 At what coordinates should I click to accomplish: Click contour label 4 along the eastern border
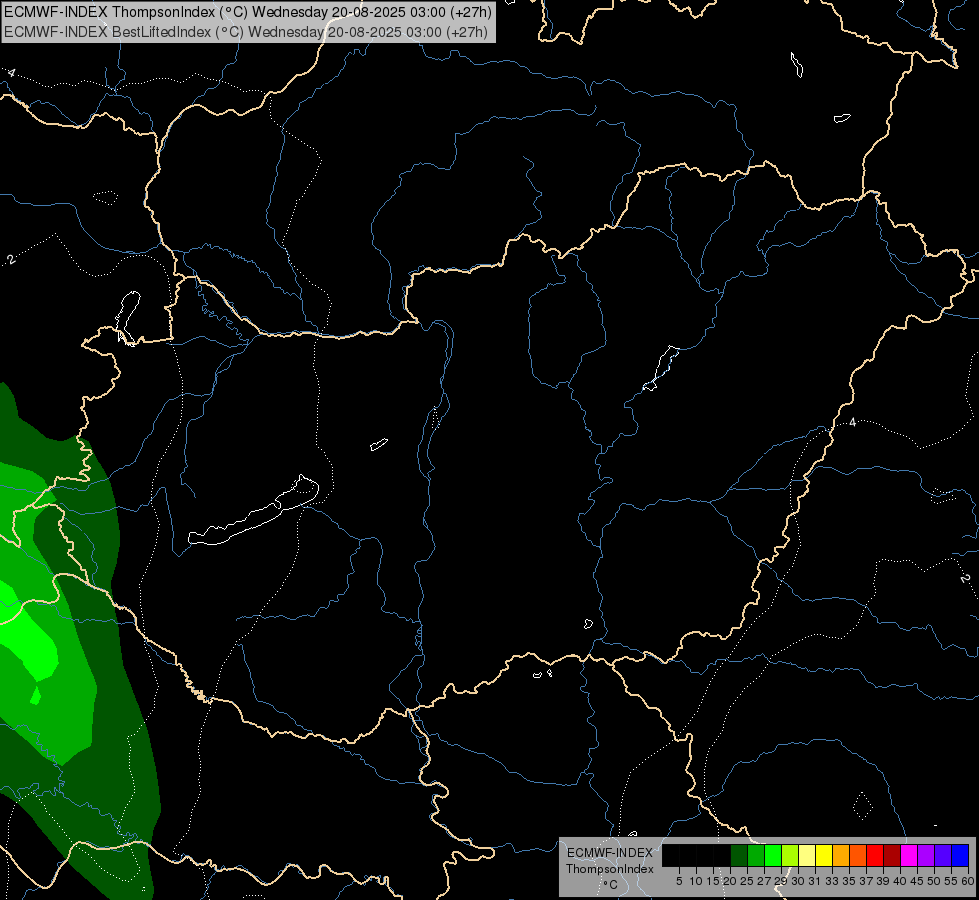852,422
